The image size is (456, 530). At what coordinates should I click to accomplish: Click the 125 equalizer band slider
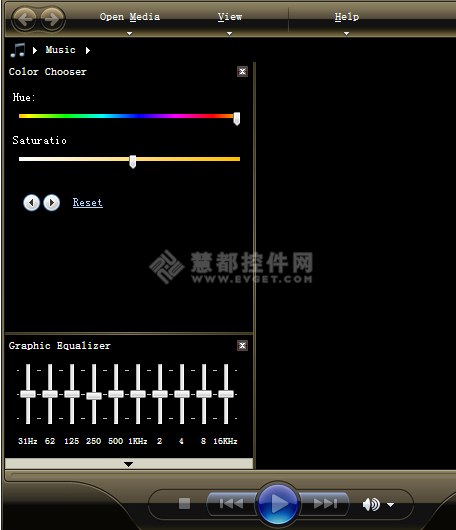[72, 394]
